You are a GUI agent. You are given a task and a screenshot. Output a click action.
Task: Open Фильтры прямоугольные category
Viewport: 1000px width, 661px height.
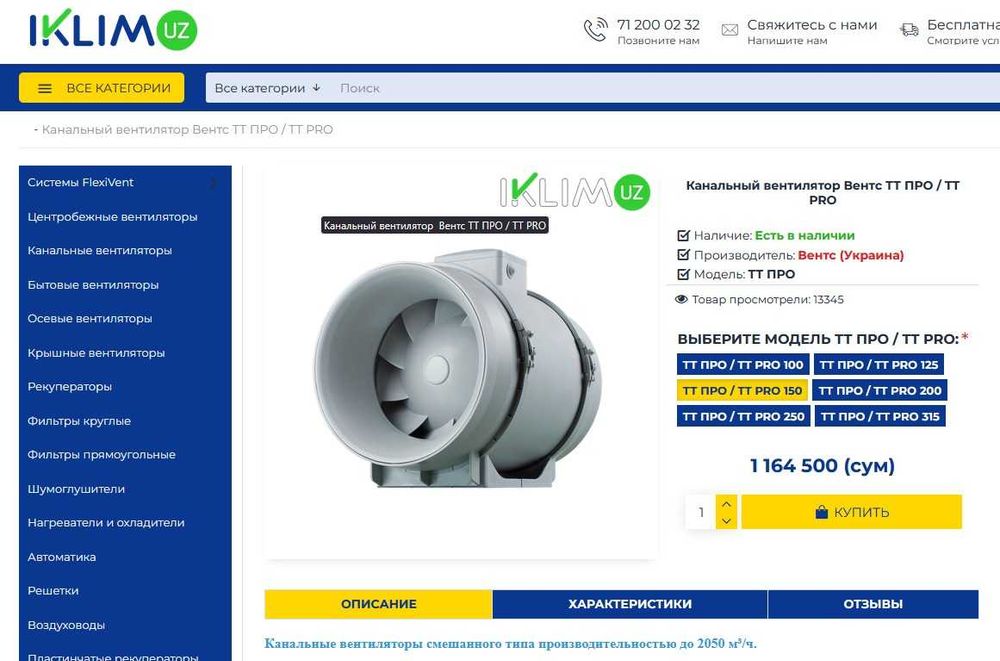pos(101,455)
